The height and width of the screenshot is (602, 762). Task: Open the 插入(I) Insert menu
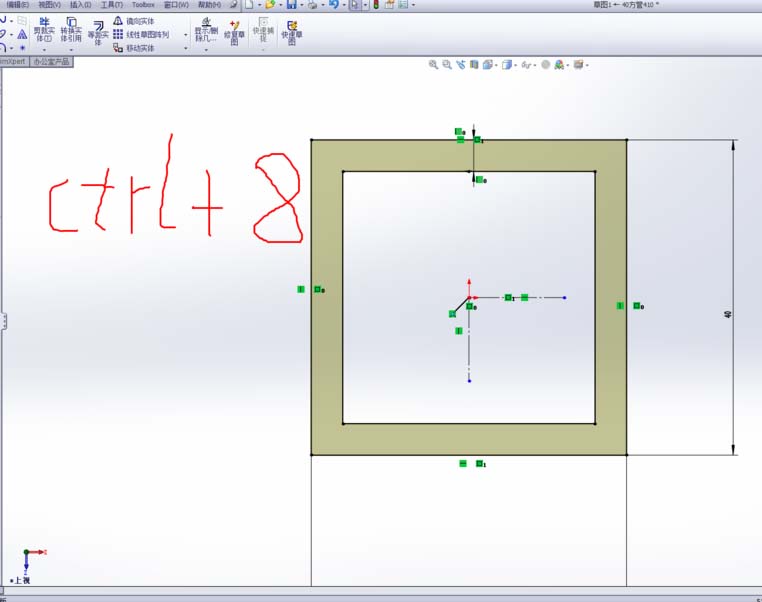81,4
